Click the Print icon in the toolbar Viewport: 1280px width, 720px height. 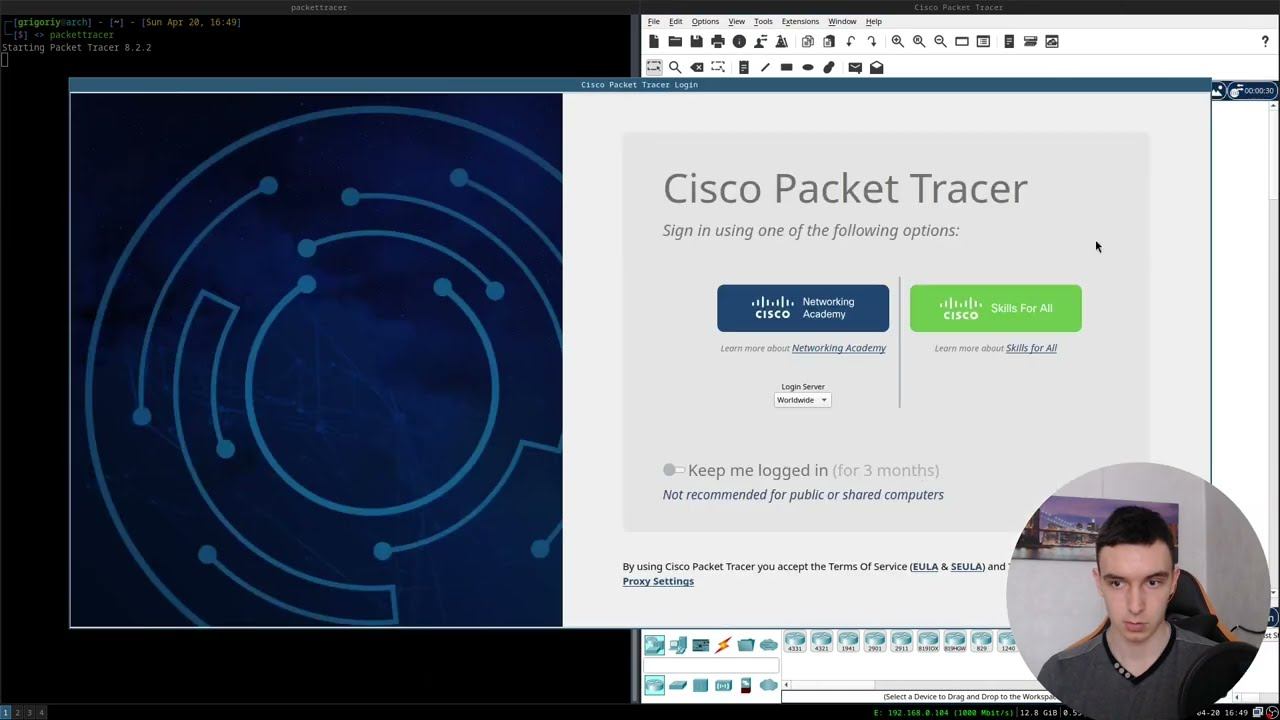[718, 41]
